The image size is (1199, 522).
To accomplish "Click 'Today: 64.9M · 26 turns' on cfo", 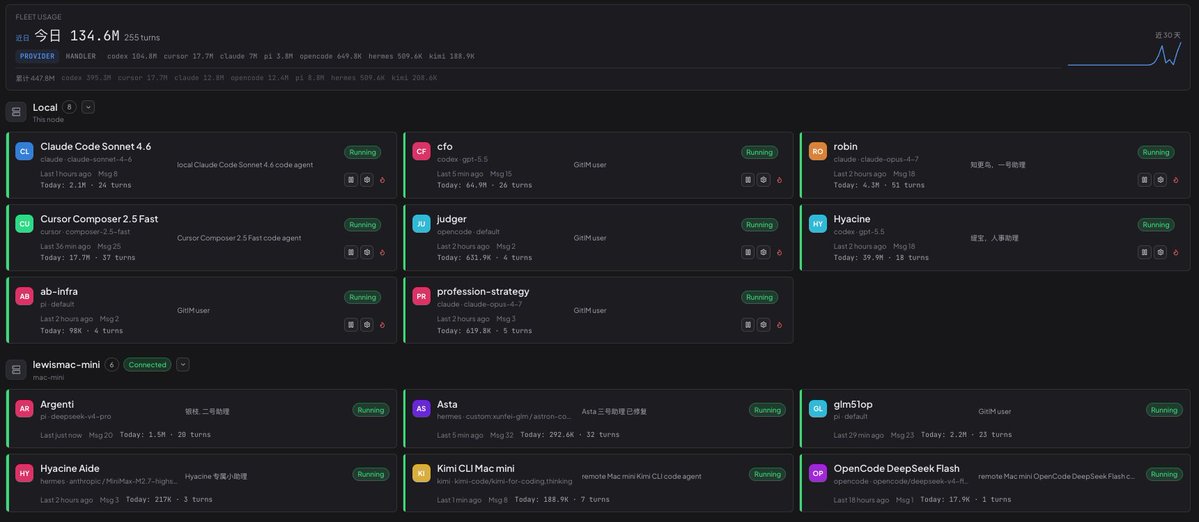I will pyautogui.click(x=484, y=185).
